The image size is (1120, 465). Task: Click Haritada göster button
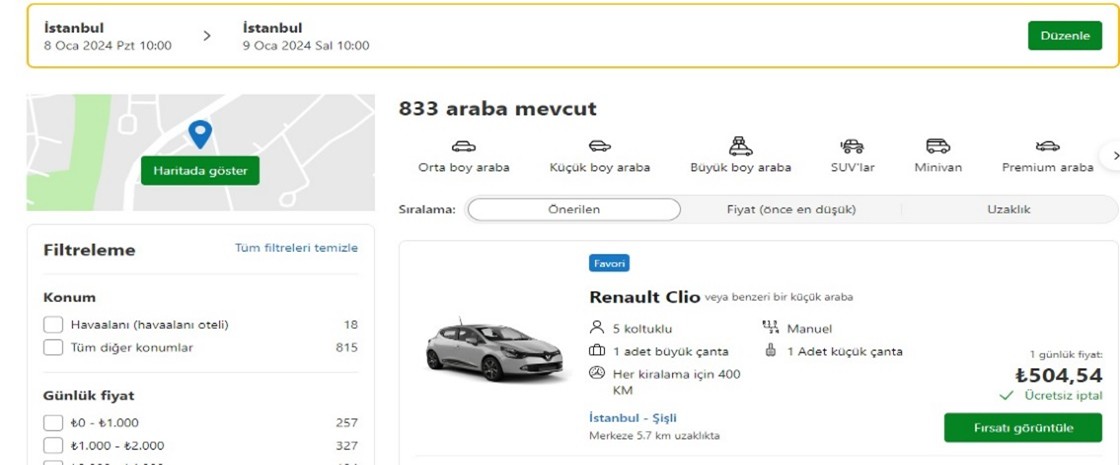pos(200,171)
